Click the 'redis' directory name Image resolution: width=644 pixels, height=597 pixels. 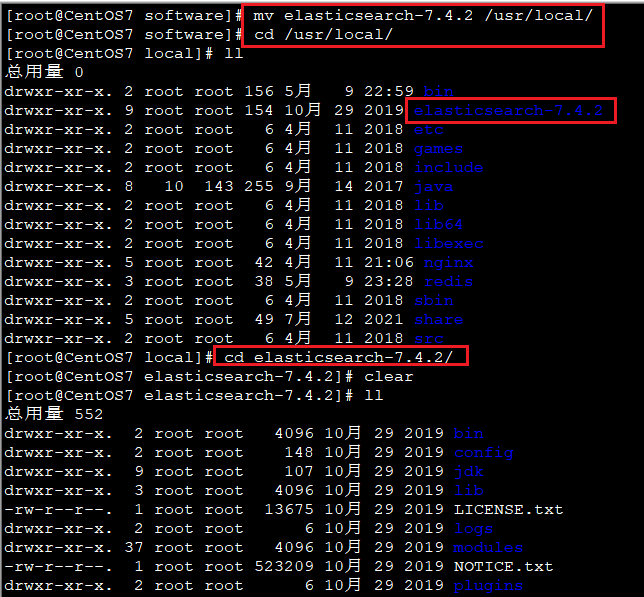click(x=448, y=282)
